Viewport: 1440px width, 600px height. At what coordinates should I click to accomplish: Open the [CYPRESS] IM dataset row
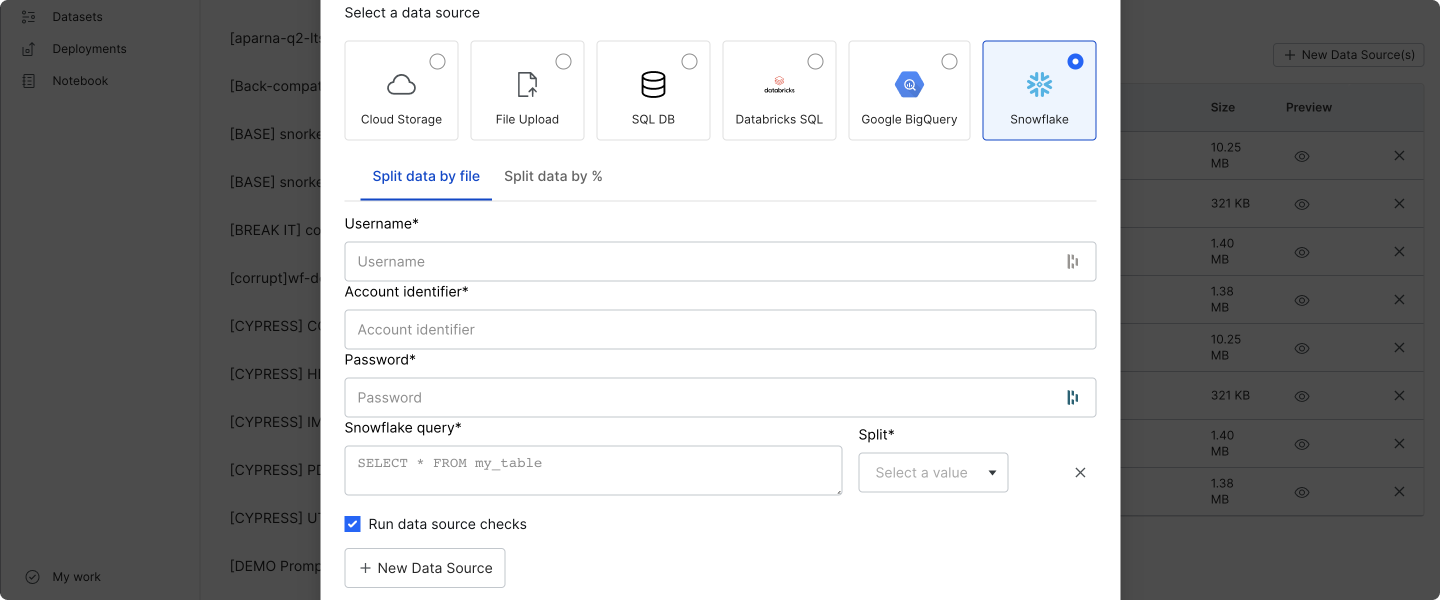(x=275, y=422)
